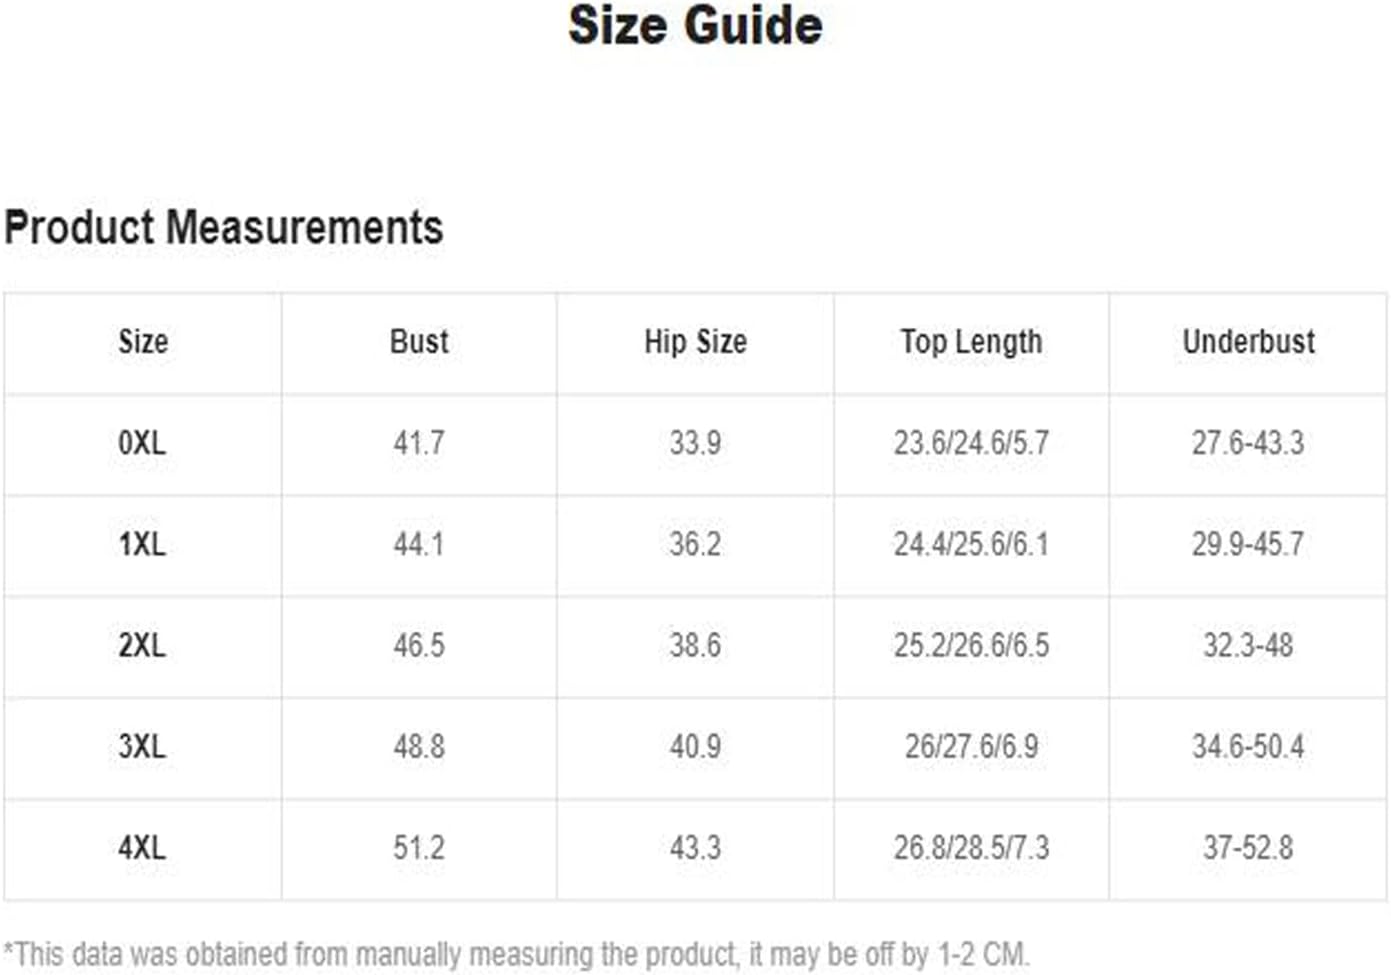Click the 1XL size row label
1391x975 pixels.
pyautogui.click(x=142, y=544)
